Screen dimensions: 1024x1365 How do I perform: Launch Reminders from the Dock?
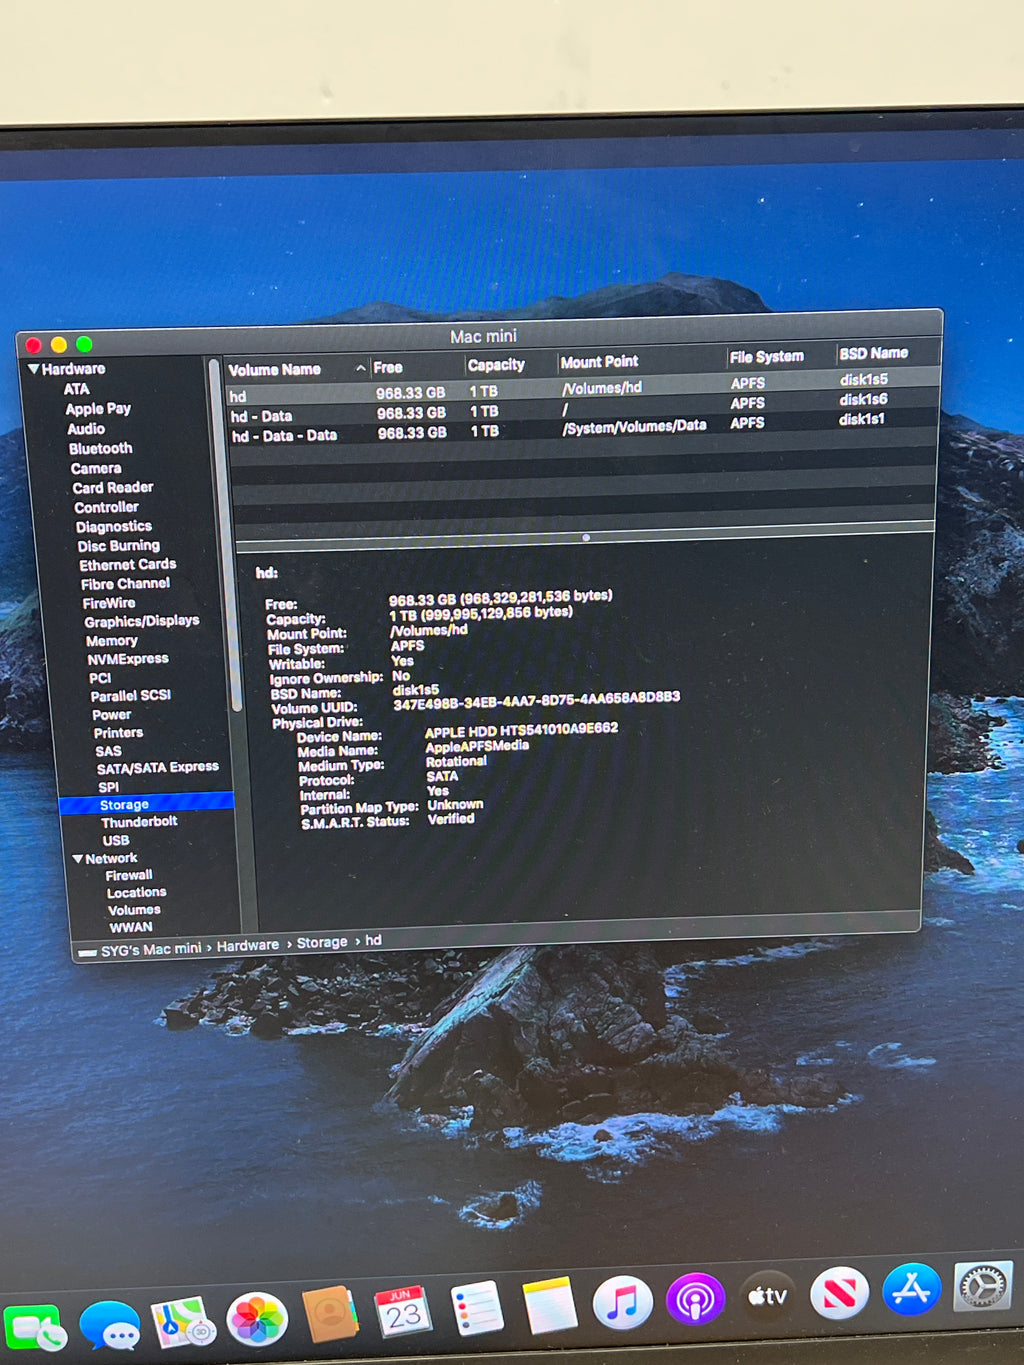click(x=476, y=1307)
